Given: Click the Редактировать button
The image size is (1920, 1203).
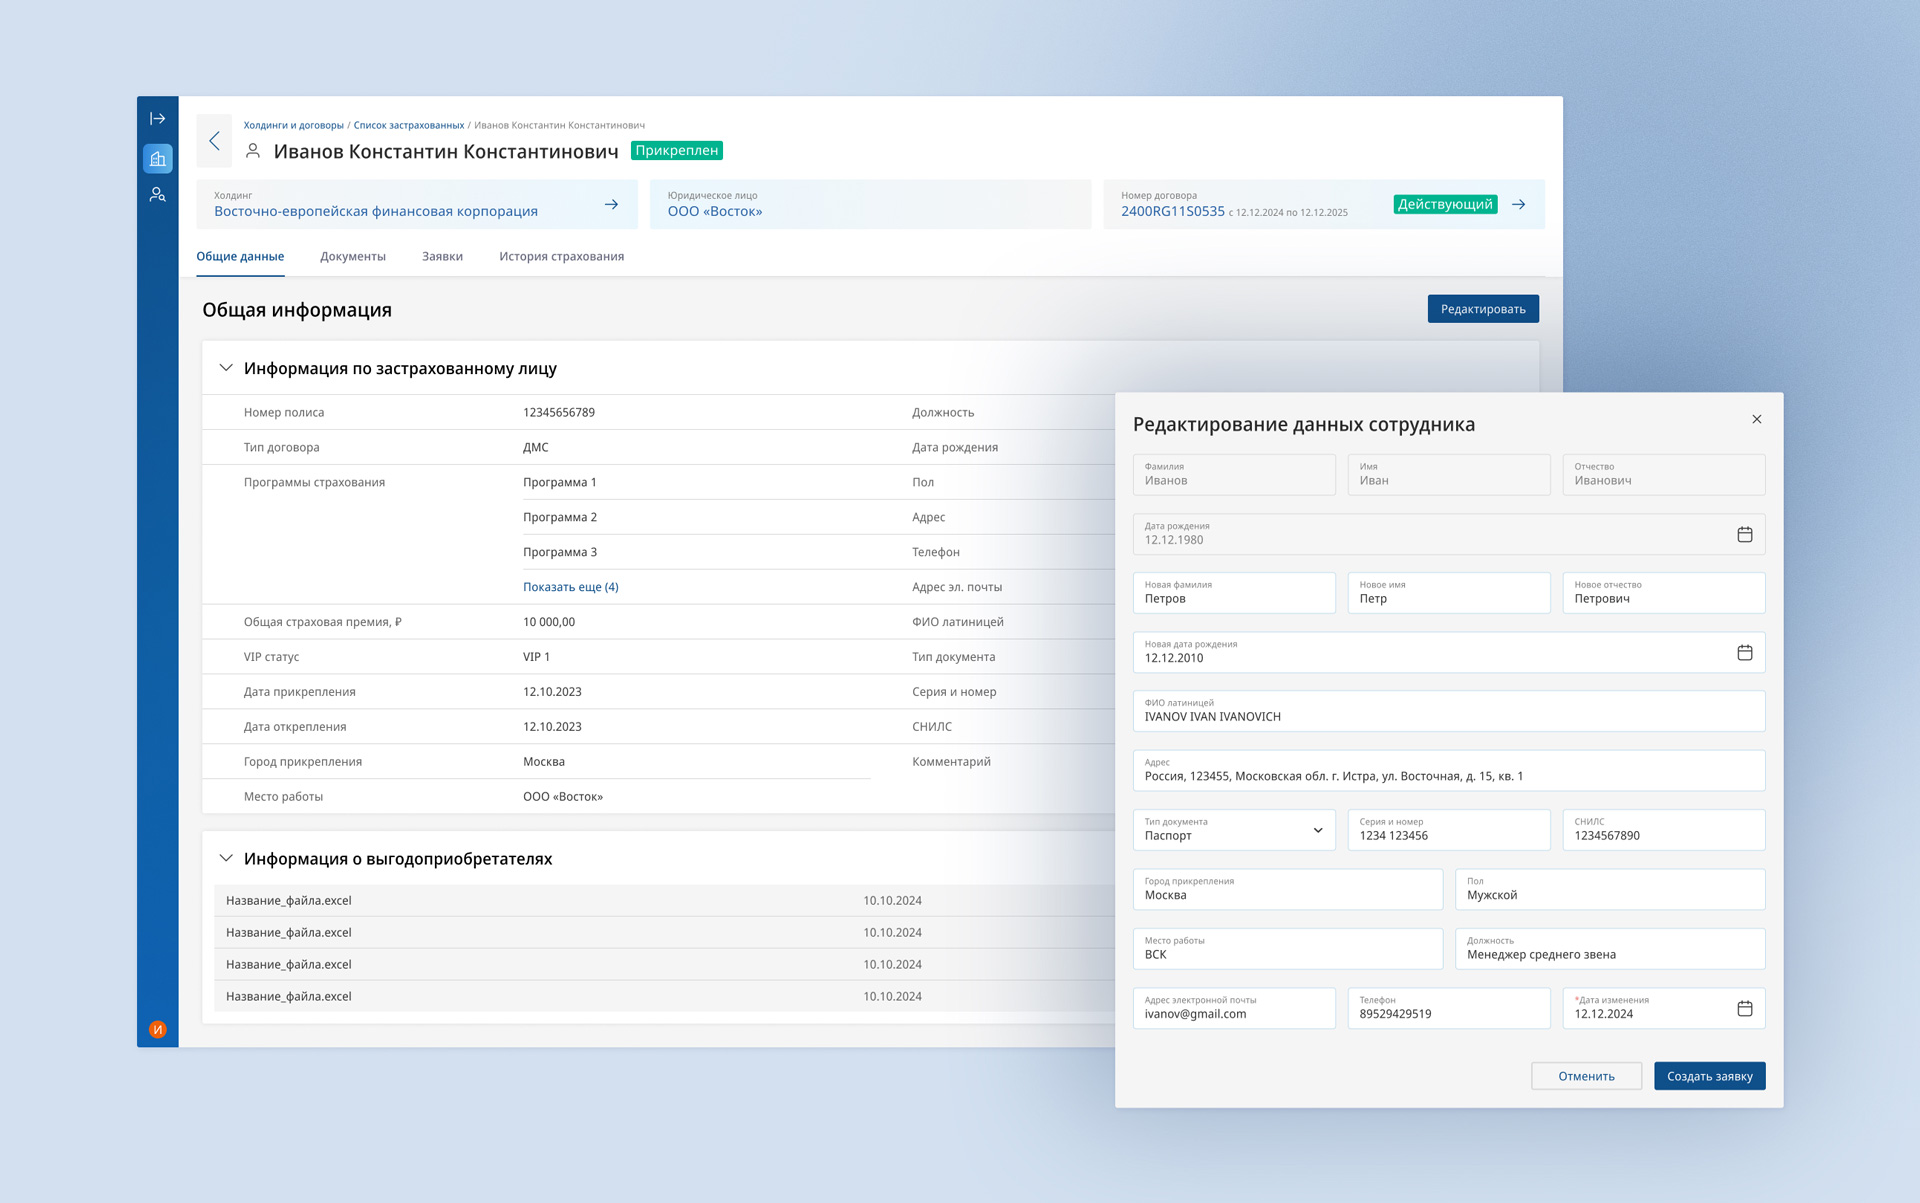Looking at the screenshot, I should click(x=1482, y=309).
